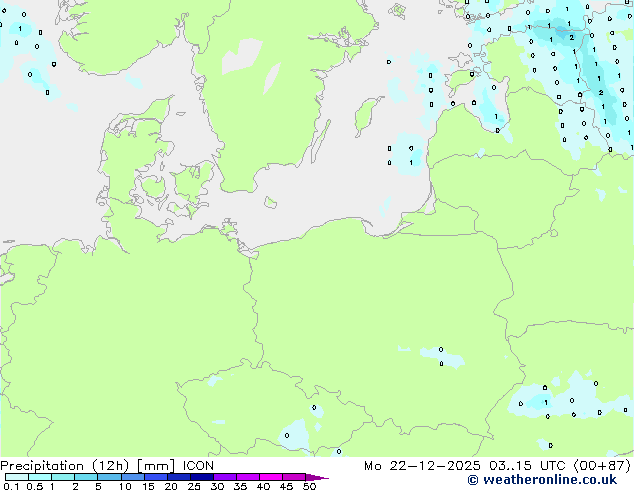
Task: Pick the 0.5–1 mm legend color swatch
Action: tap(40, 477)
